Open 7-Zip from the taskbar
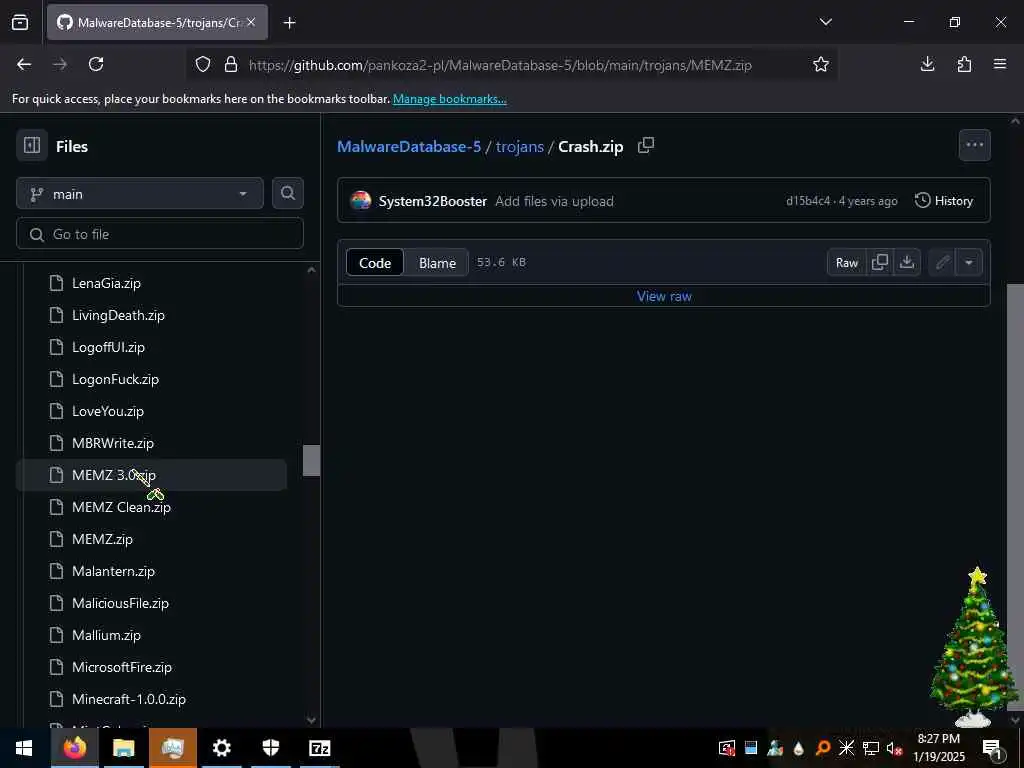Image resolution: width=1024 pixels, height=768 pixels. pyautogui.click(x=319, y=748)
